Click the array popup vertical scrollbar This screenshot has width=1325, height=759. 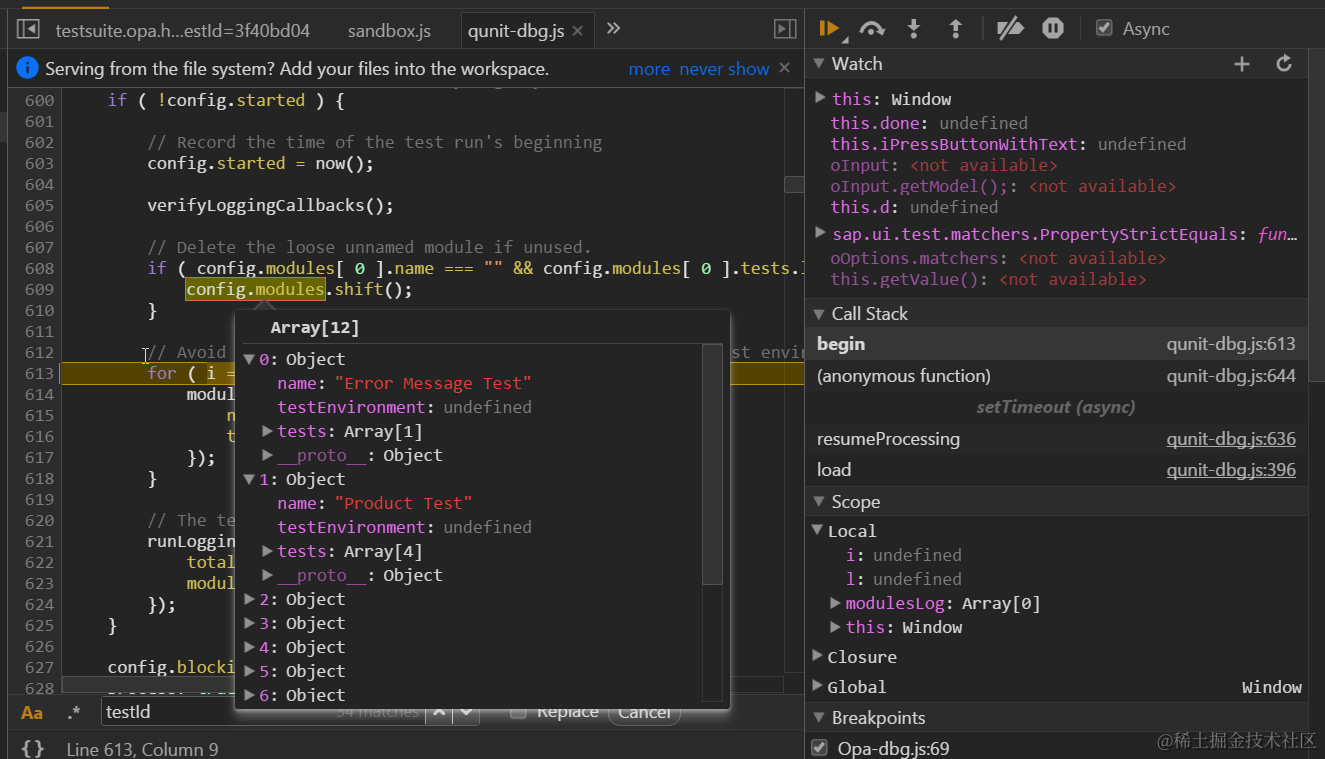(712, 464)
